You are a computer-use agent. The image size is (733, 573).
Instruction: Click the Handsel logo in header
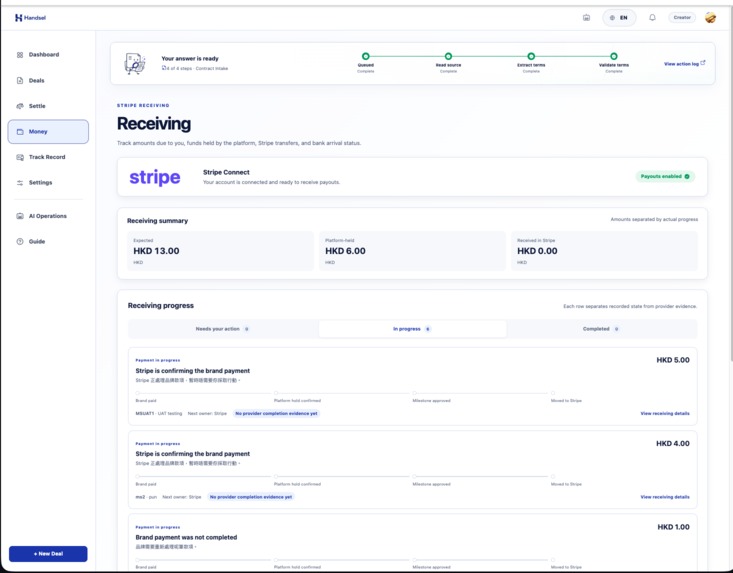point(30,18)
